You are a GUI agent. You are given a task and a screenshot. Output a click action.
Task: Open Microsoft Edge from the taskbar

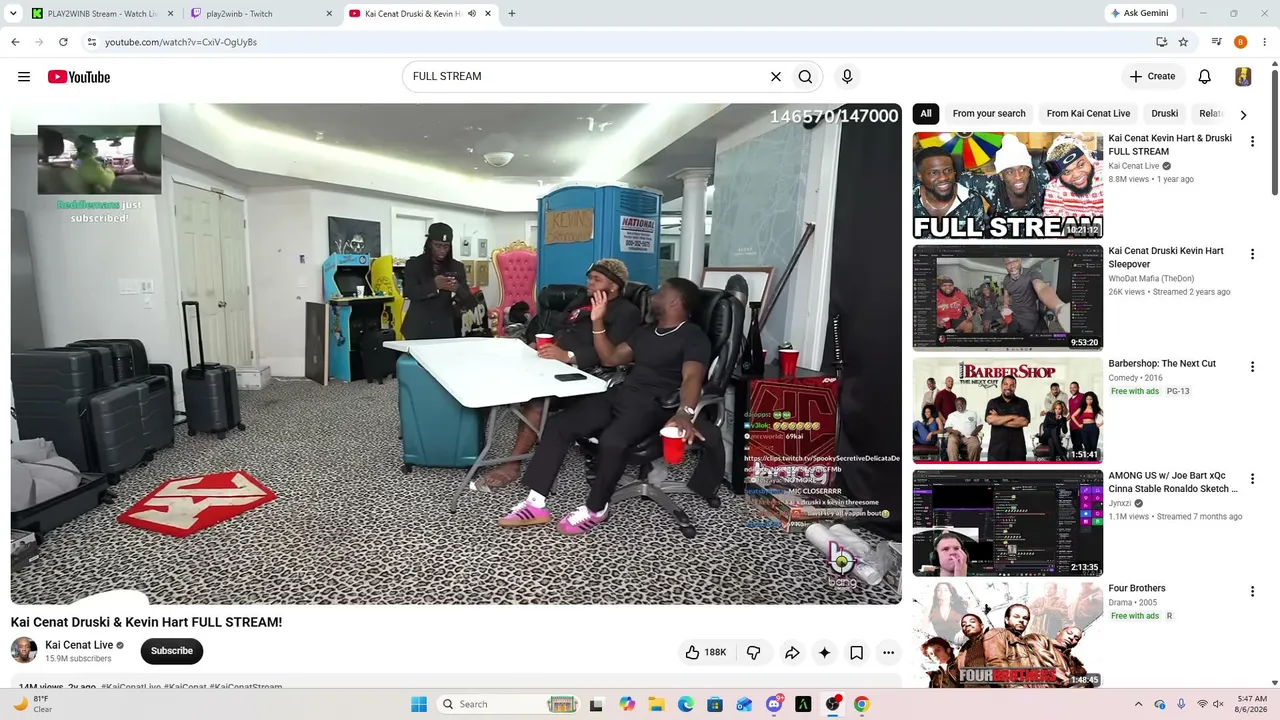685,704
